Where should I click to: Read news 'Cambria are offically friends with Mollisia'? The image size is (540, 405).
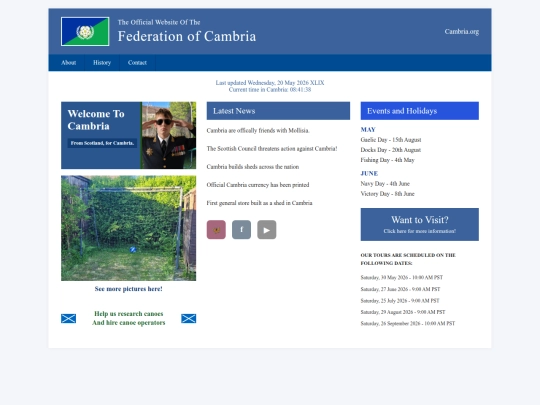coord(258,131)
